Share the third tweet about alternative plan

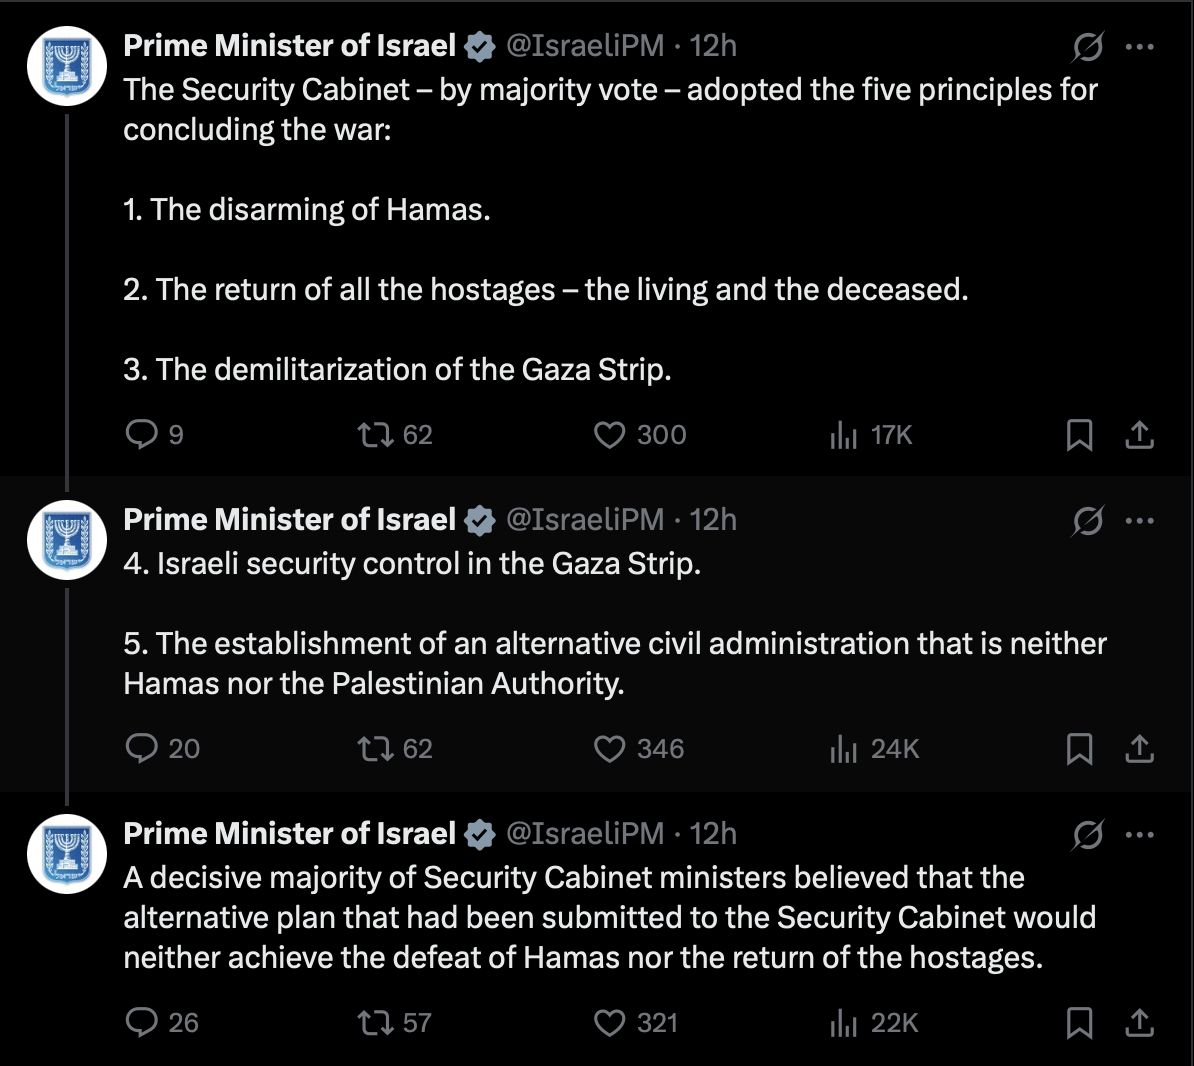[x=1139, y=1023]
